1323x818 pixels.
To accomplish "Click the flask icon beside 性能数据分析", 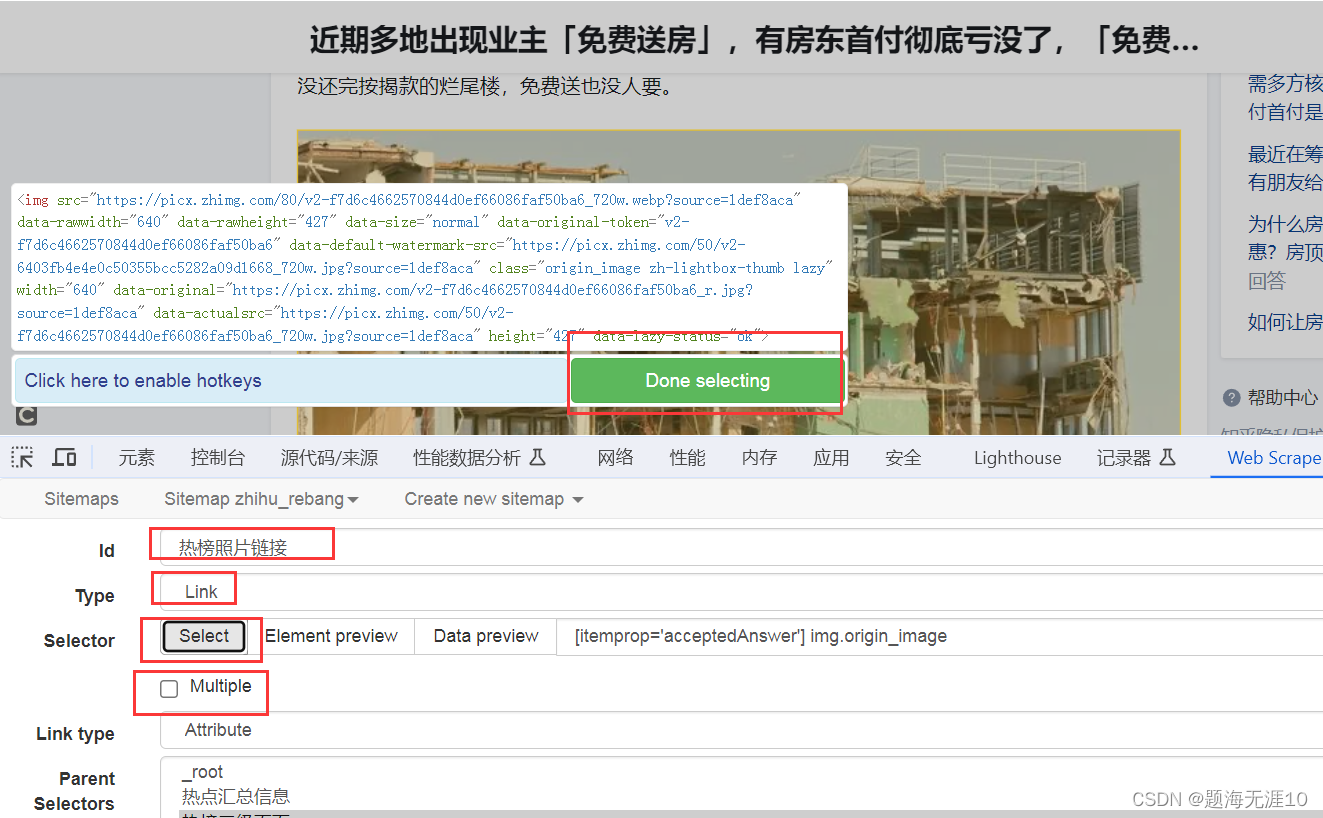I will pos(538,456).
